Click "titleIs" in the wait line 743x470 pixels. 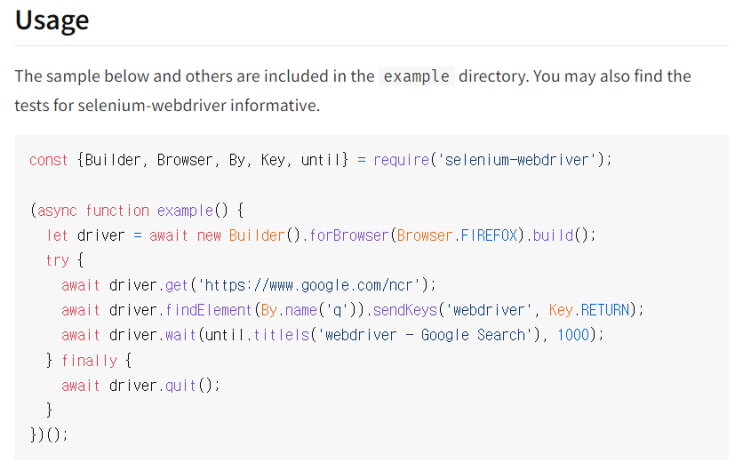click(281, 335)
